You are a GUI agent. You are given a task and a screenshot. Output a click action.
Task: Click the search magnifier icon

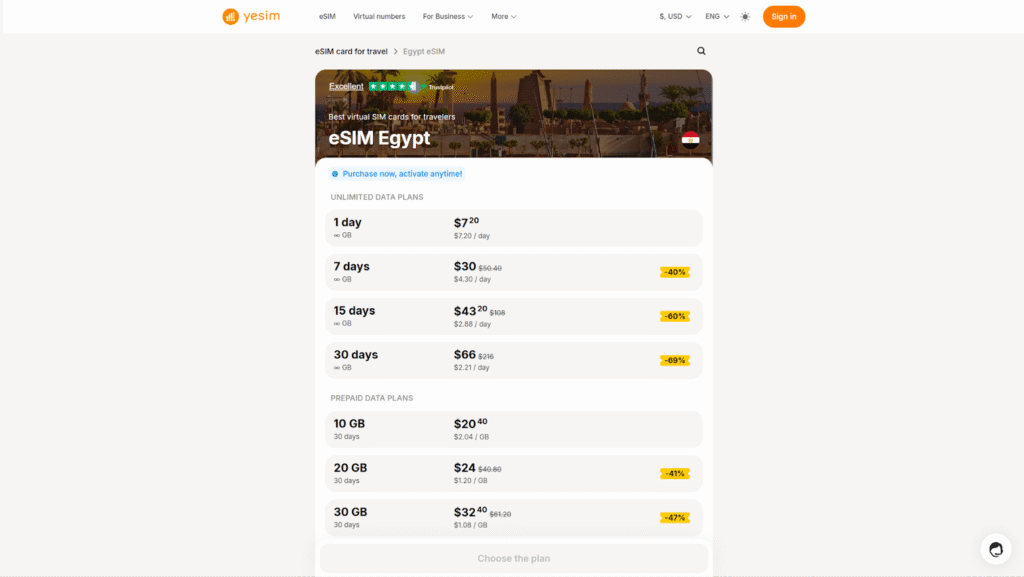(701, 51)
